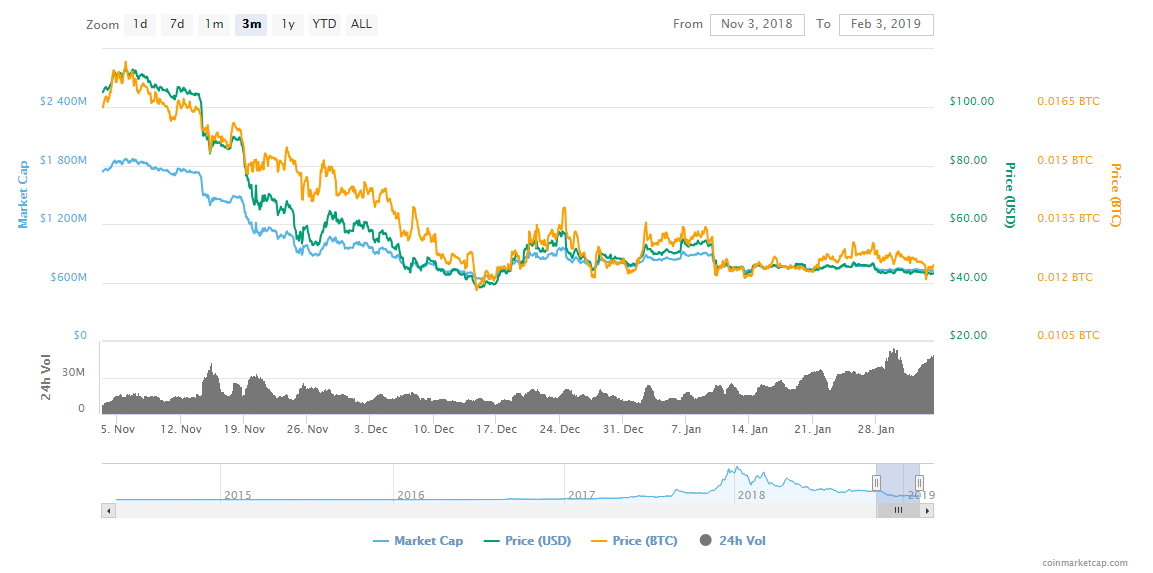
Task: Open the To date field Feb 3, 2019
Action: click(886, 24)
